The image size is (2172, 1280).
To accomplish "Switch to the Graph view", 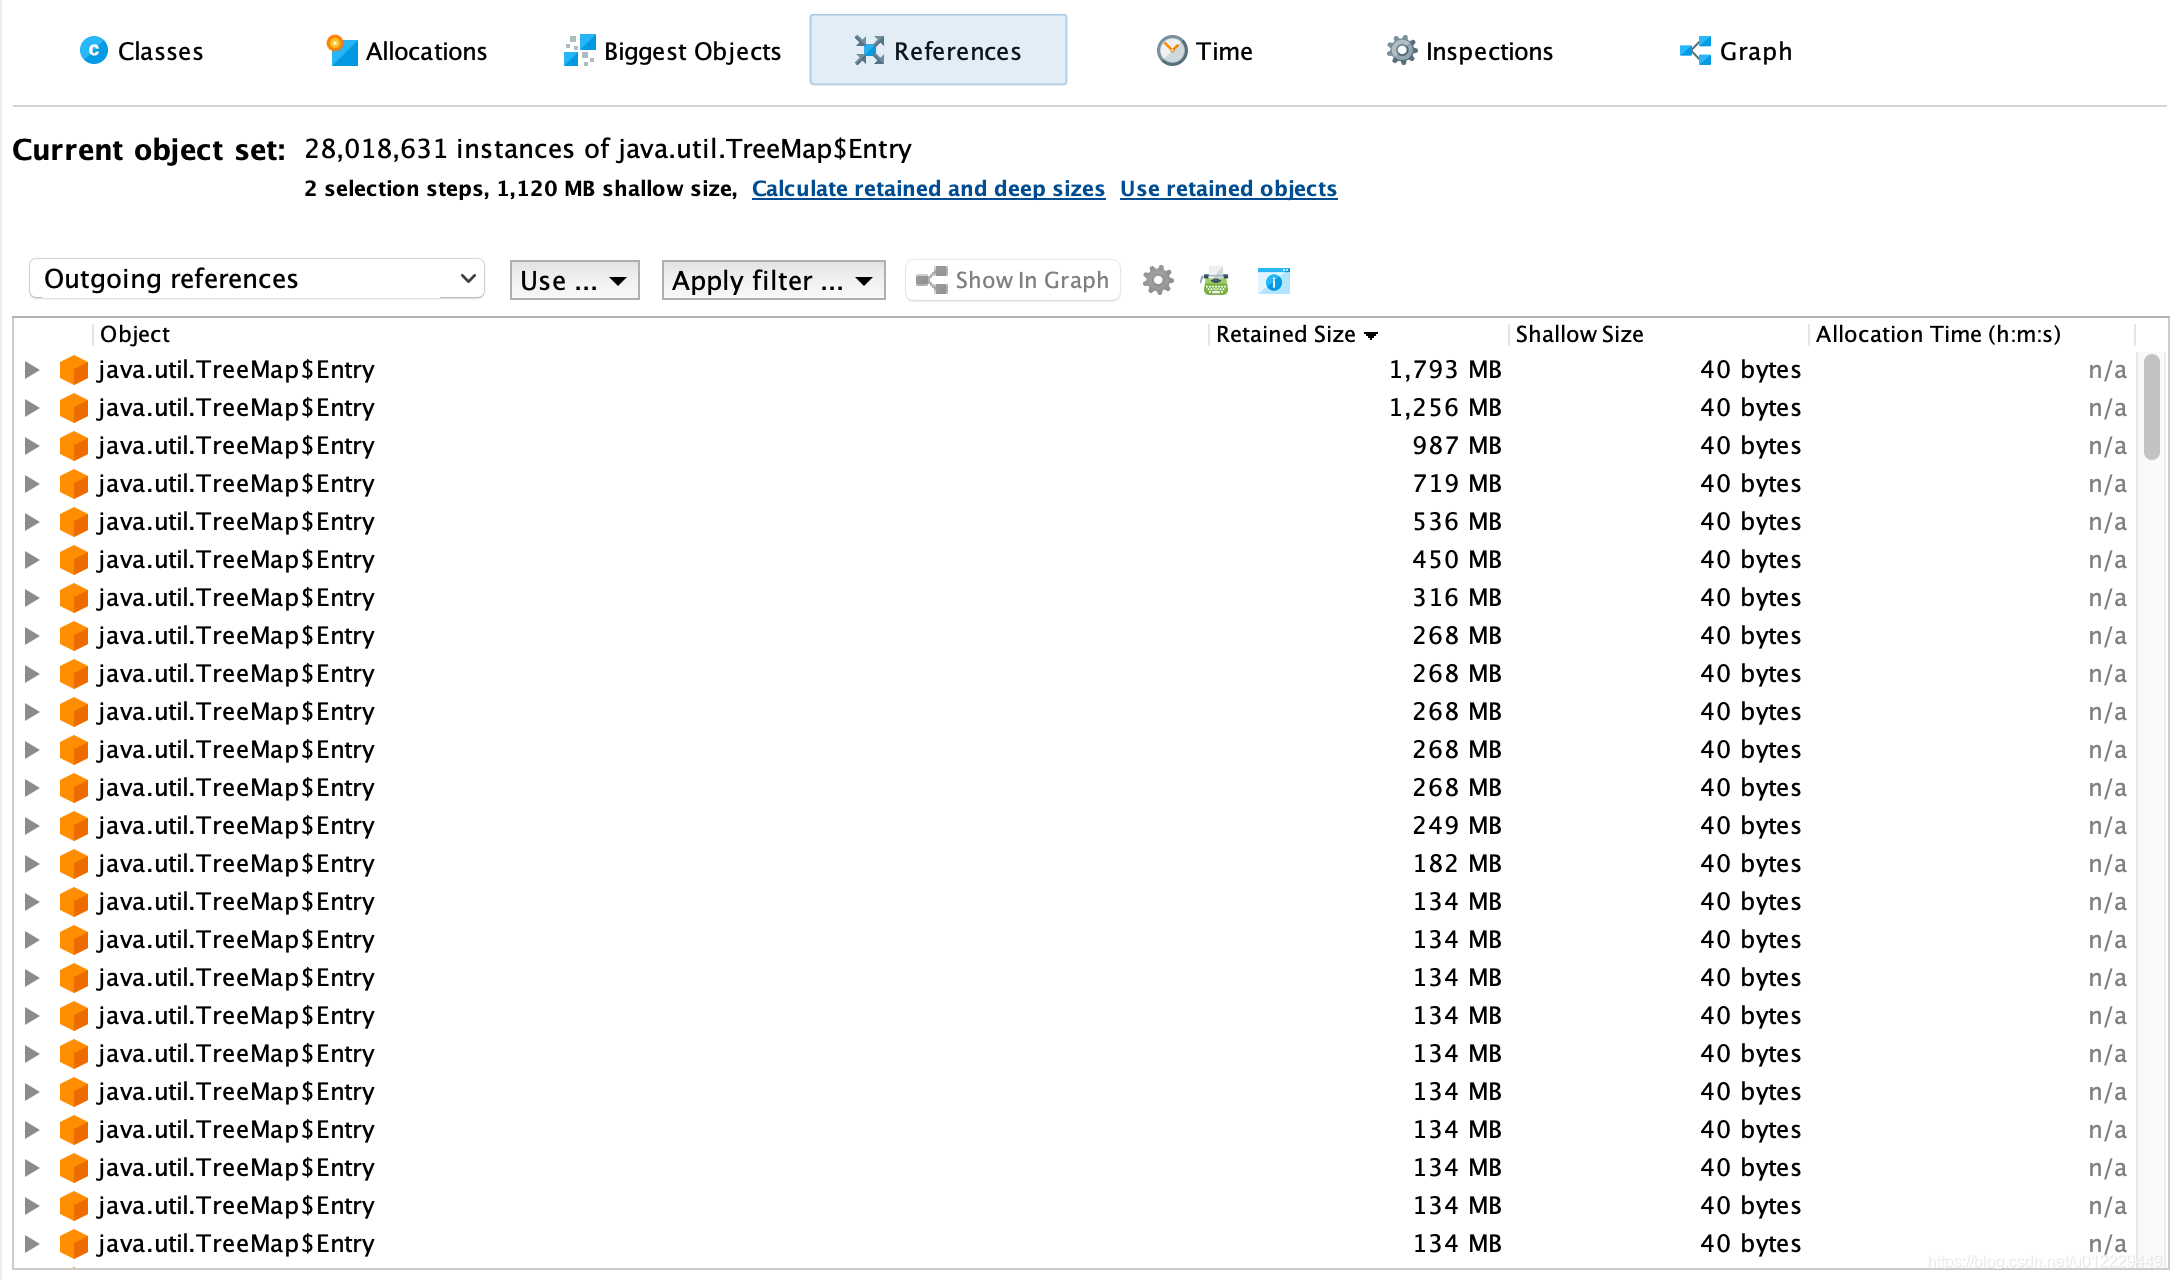I will tap(1736, 51).
